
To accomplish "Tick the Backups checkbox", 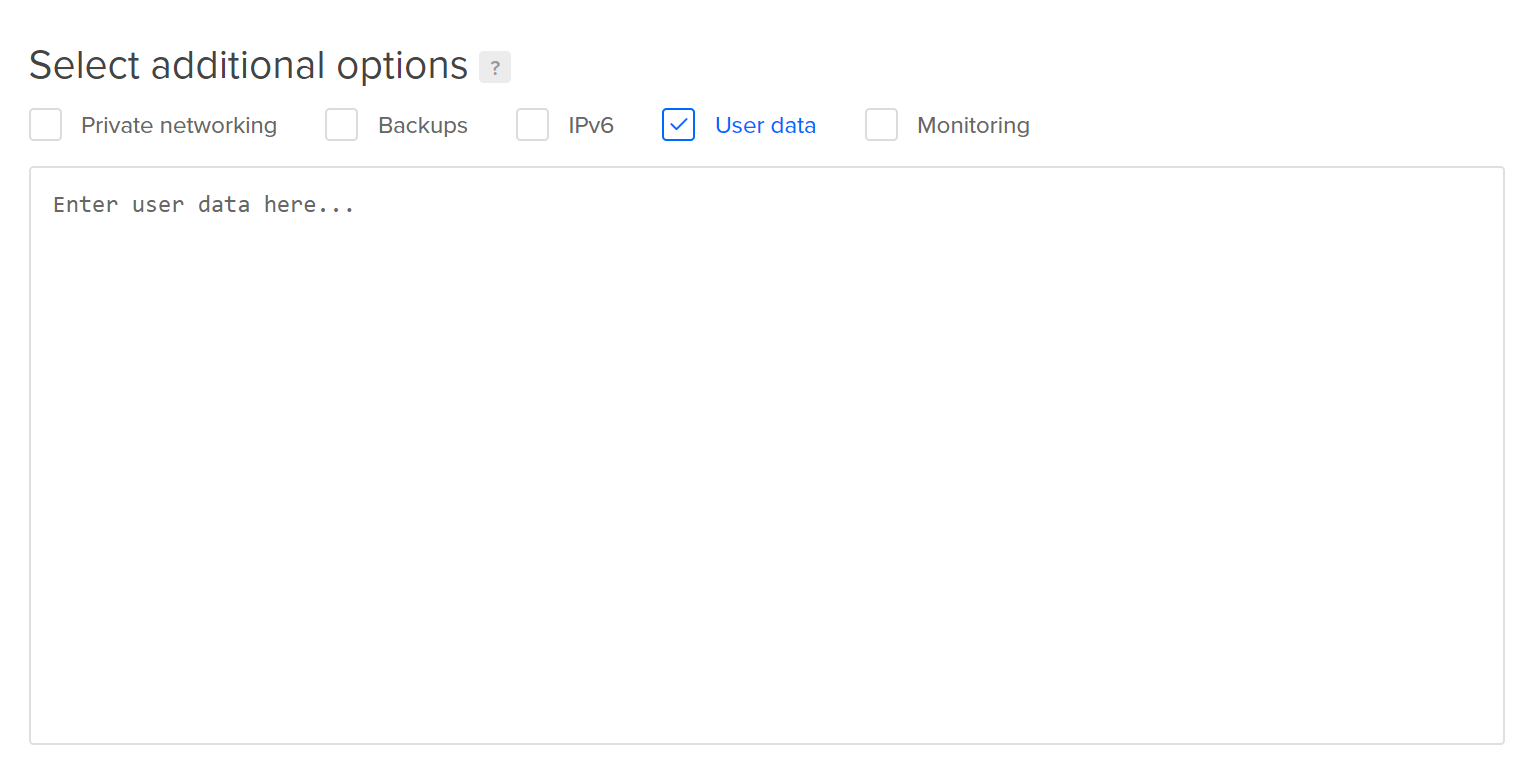I will [x=342, y=125].
